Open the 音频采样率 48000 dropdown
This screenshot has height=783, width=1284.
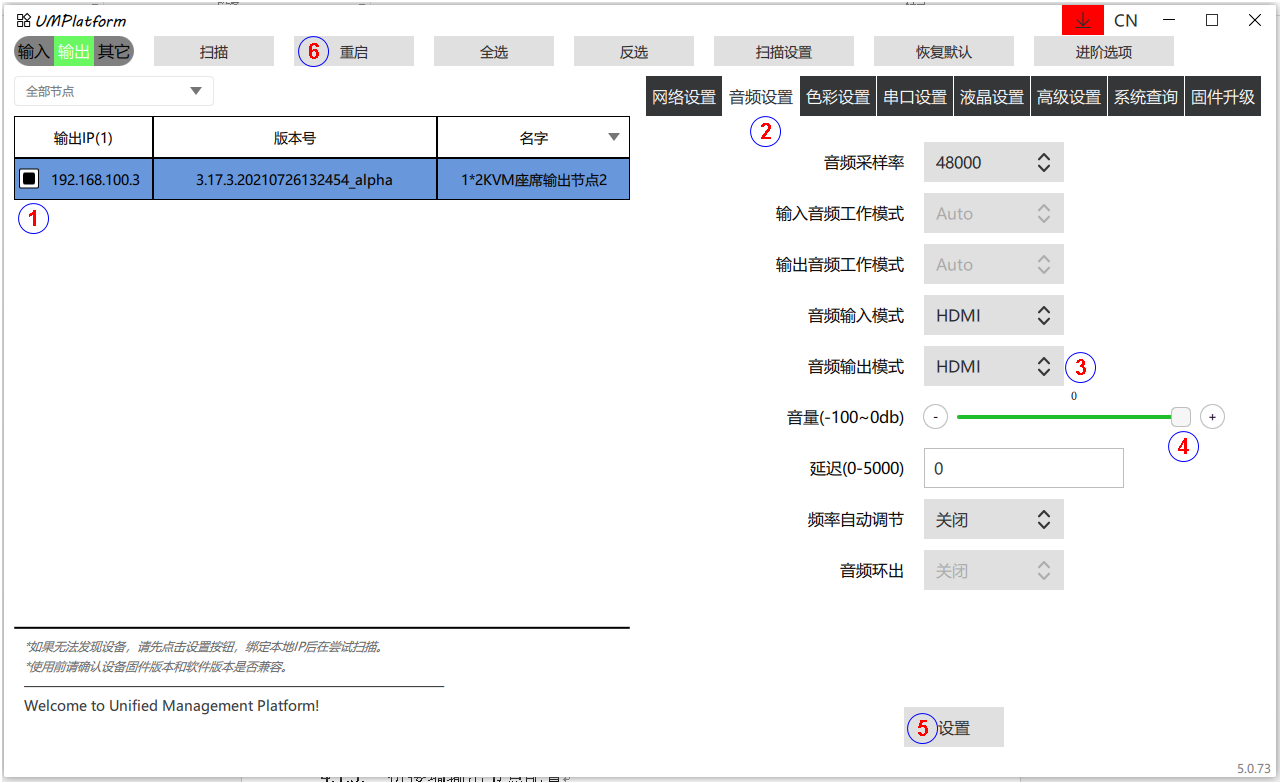(993, 162)
